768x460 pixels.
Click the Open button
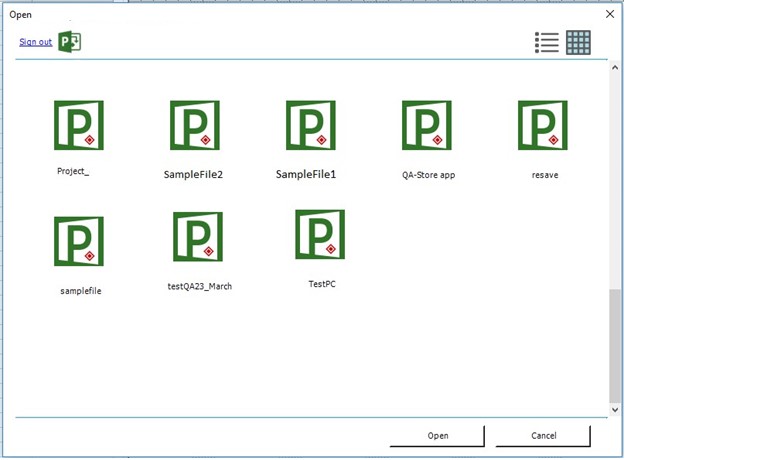[x=437, y=436]
